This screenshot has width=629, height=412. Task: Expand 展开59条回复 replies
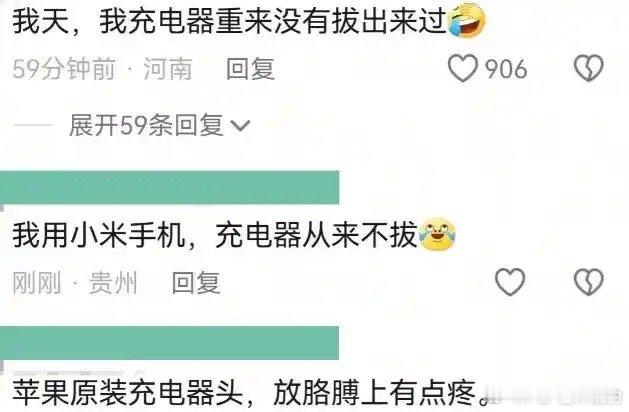[x=159, y=125]
